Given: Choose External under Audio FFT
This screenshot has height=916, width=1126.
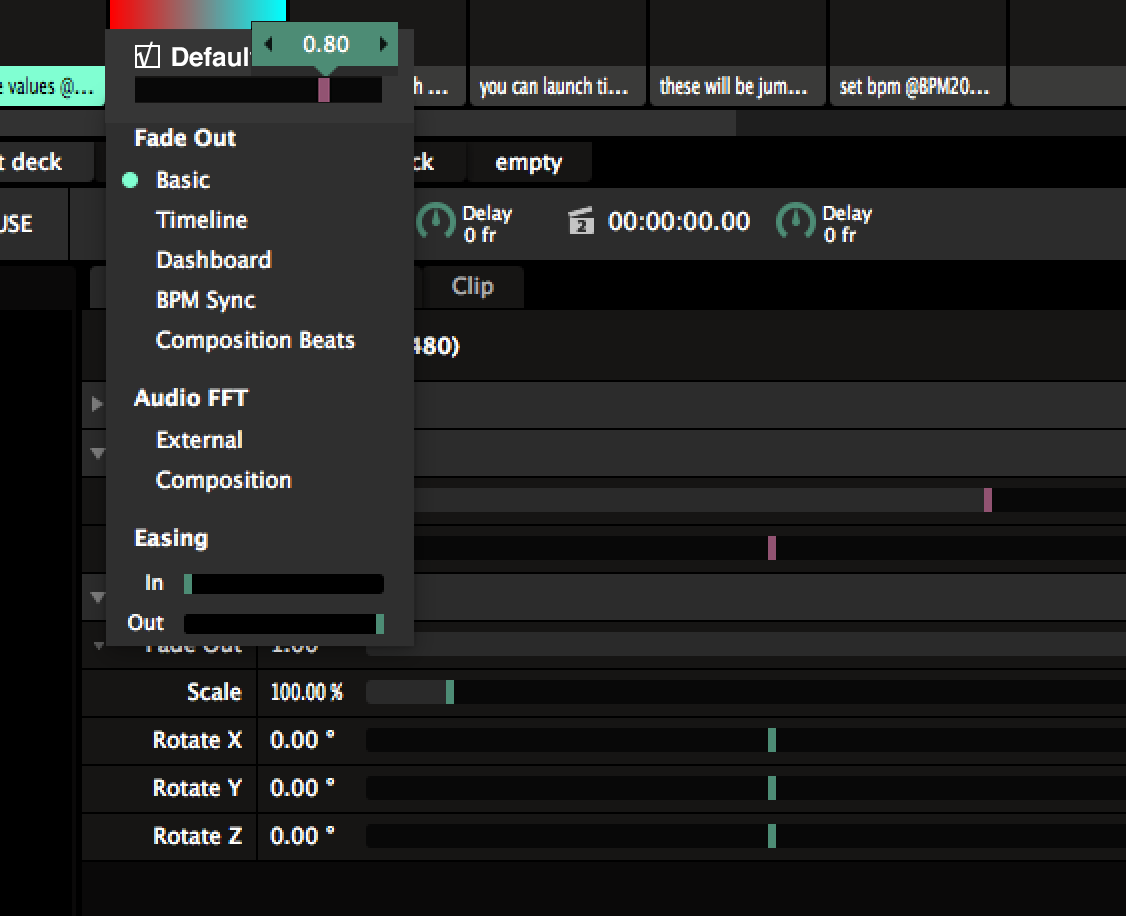Looking at the screenshot, I should [x=199, y=440].
